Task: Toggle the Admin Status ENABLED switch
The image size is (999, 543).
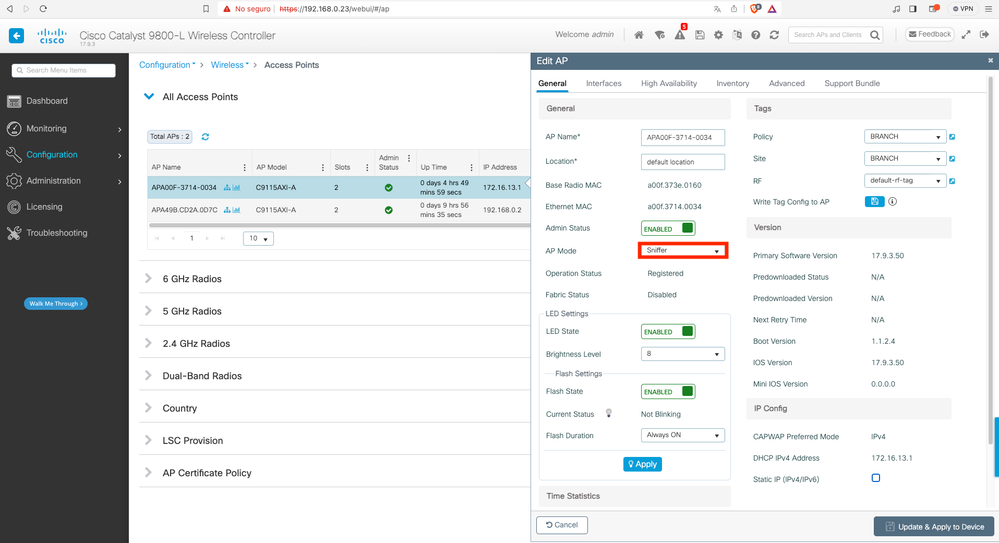Action: point(668,228)
